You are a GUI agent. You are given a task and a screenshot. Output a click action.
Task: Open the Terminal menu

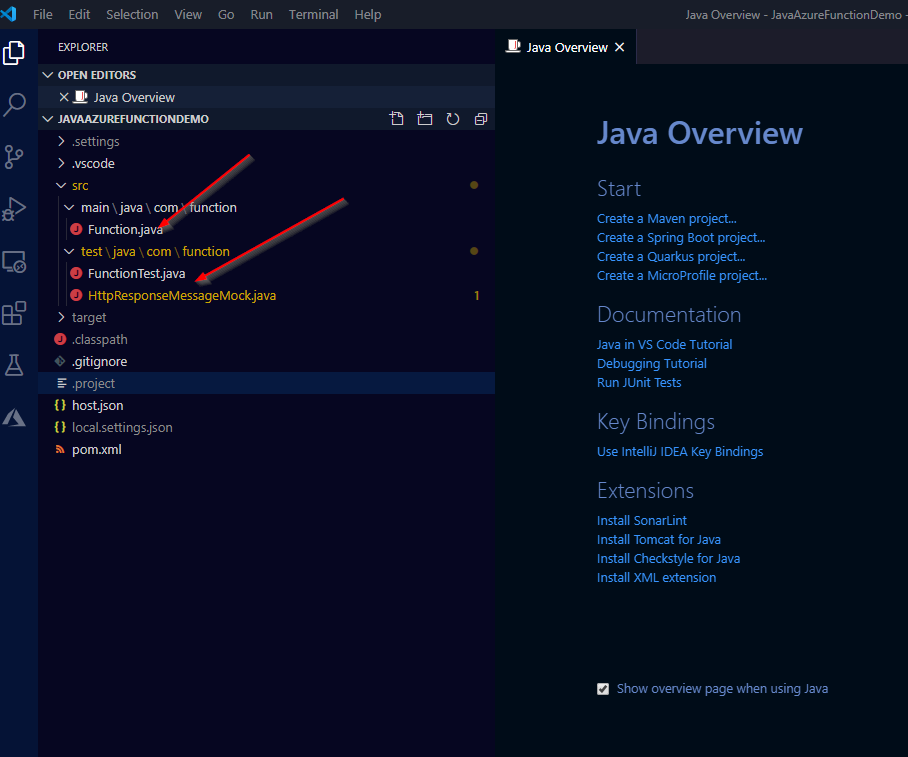(313, 15)
